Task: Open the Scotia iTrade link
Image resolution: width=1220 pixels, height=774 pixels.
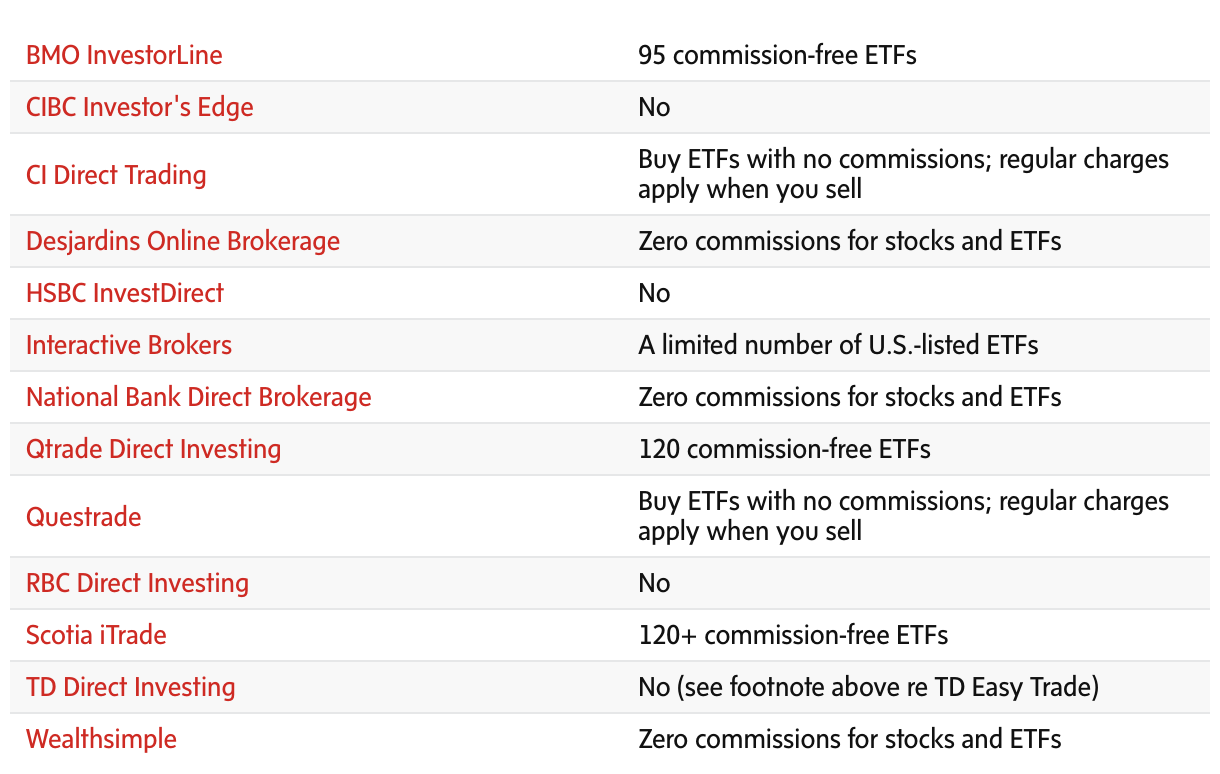Action: tap(96, 635)
